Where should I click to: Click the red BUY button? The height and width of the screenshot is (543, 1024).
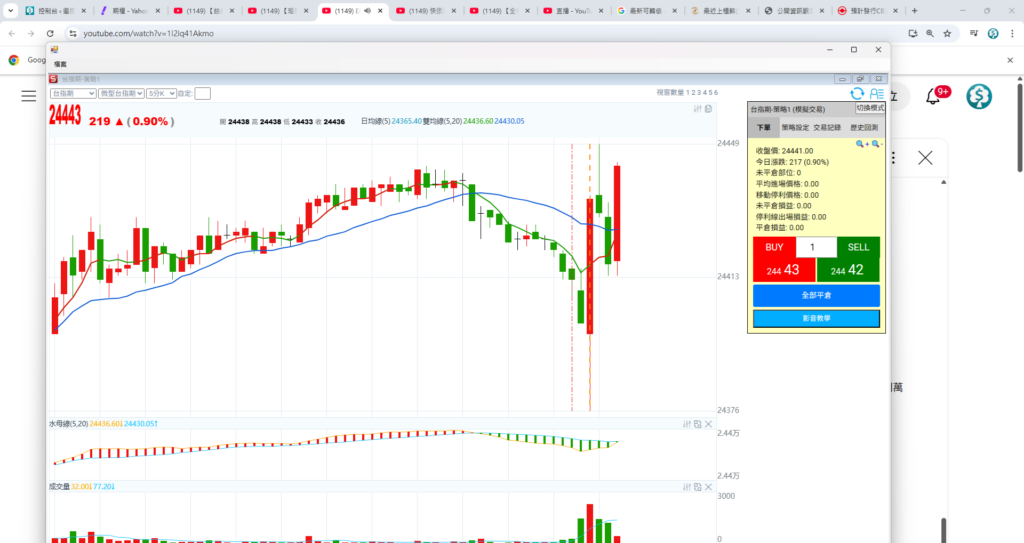click(x=775, y=247)
